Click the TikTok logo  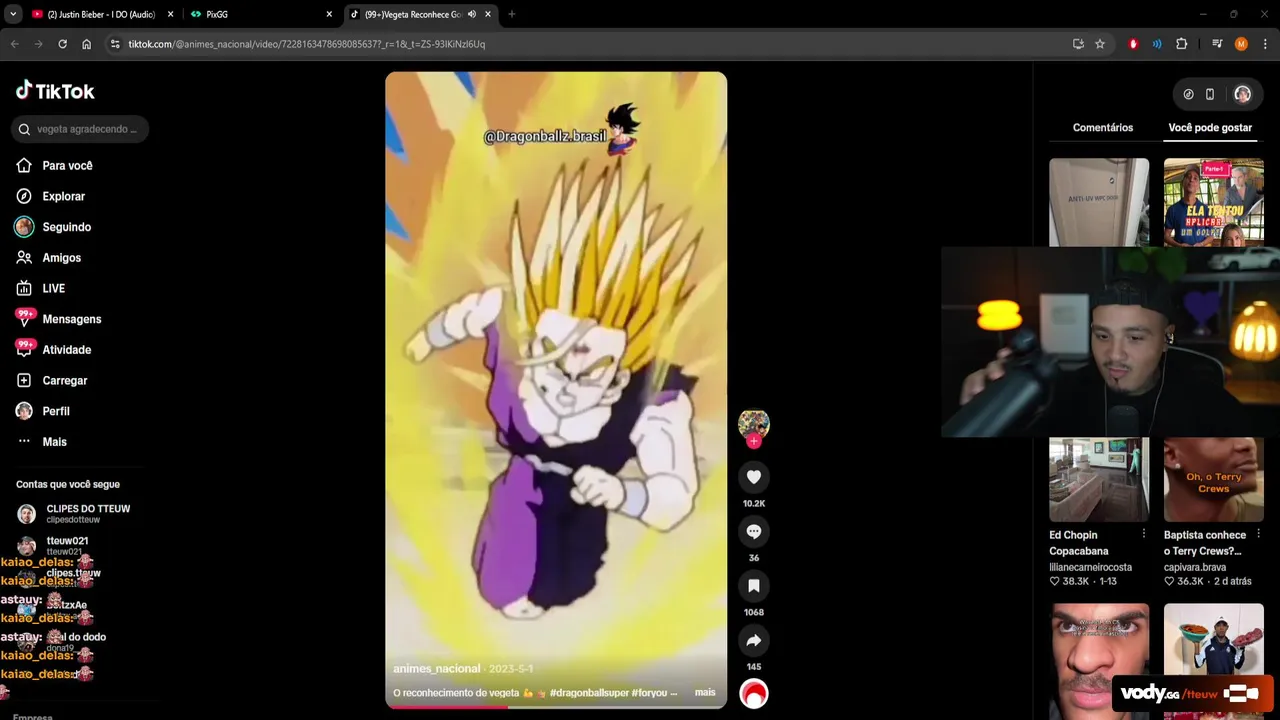(55, 91)
